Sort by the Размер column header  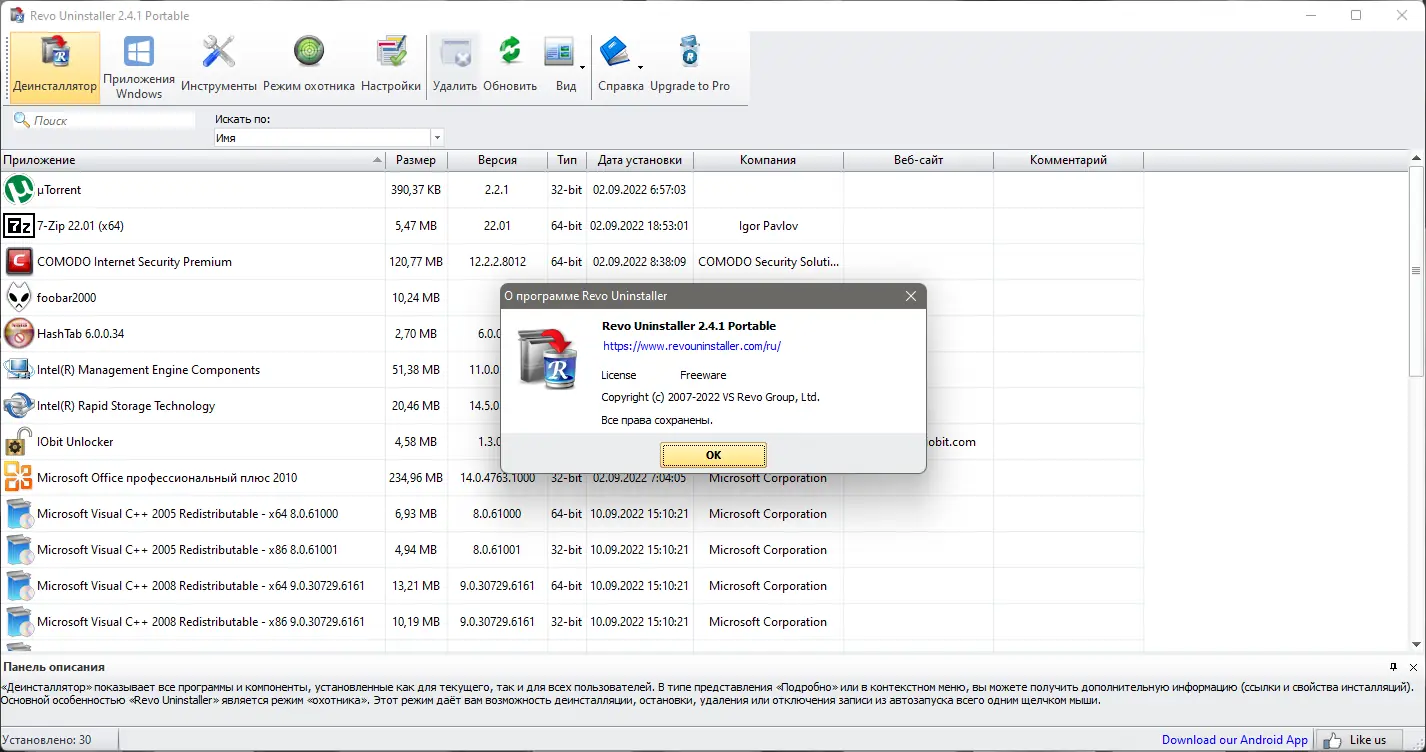click(416, 160)
